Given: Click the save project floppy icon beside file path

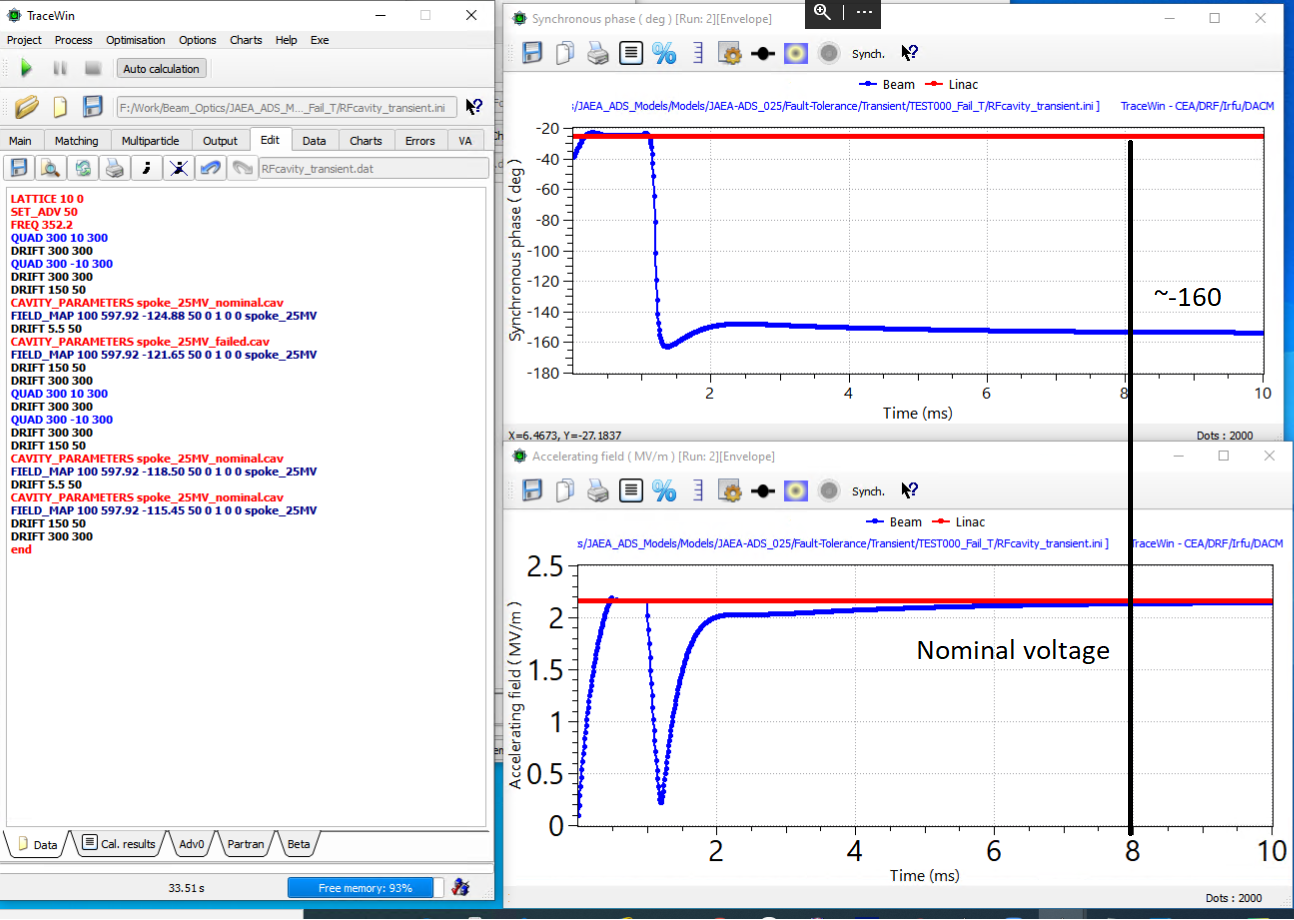Looking at the screenshot, I should tap(93, 107).
